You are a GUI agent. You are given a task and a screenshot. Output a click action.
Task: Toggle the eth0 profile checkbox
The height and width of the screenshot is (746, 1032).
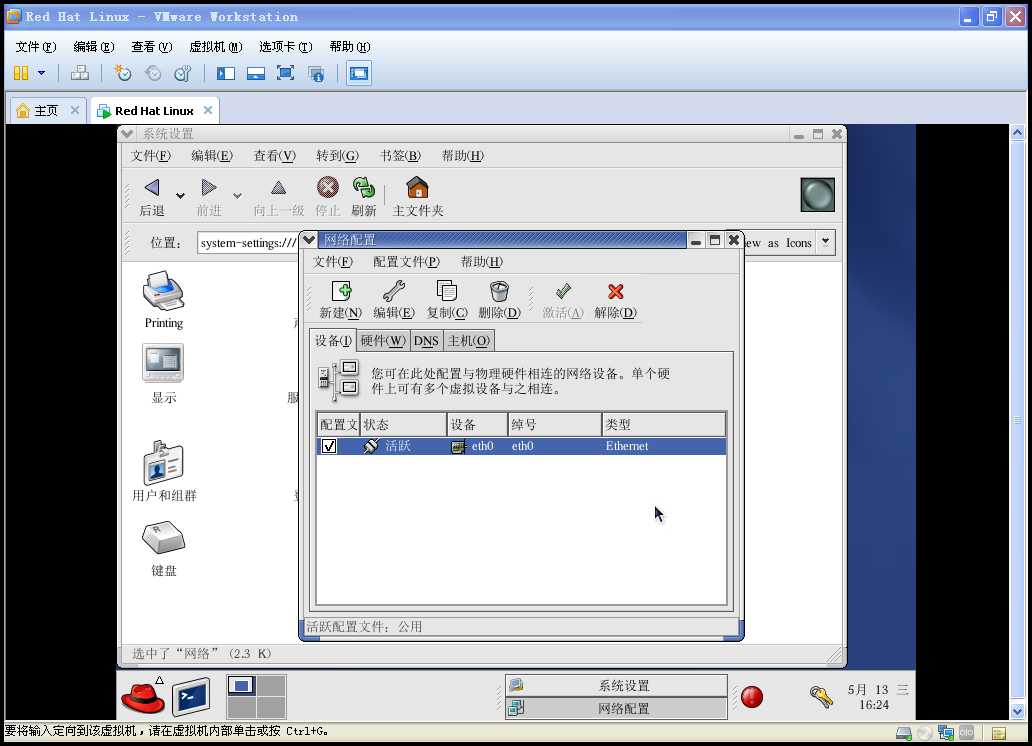(x=328, y=446)
